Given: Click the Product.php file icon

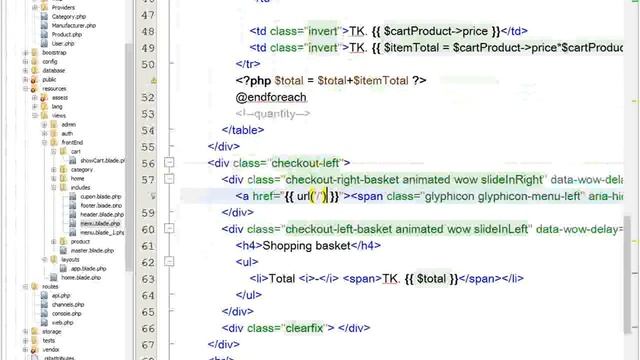Looking at the screenshot, I should (x=44, y=35).
